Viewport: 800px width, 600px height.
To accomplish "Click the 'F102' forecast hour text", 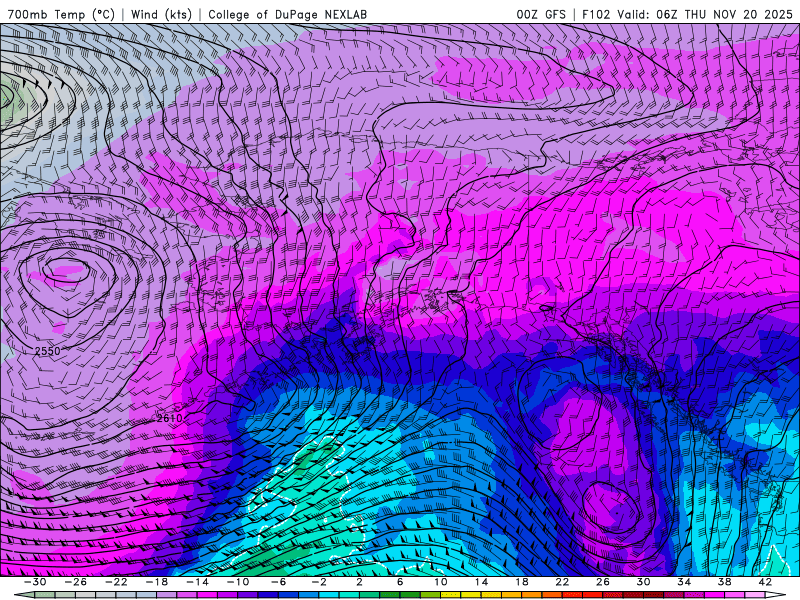I will click(x=596, y=14).
